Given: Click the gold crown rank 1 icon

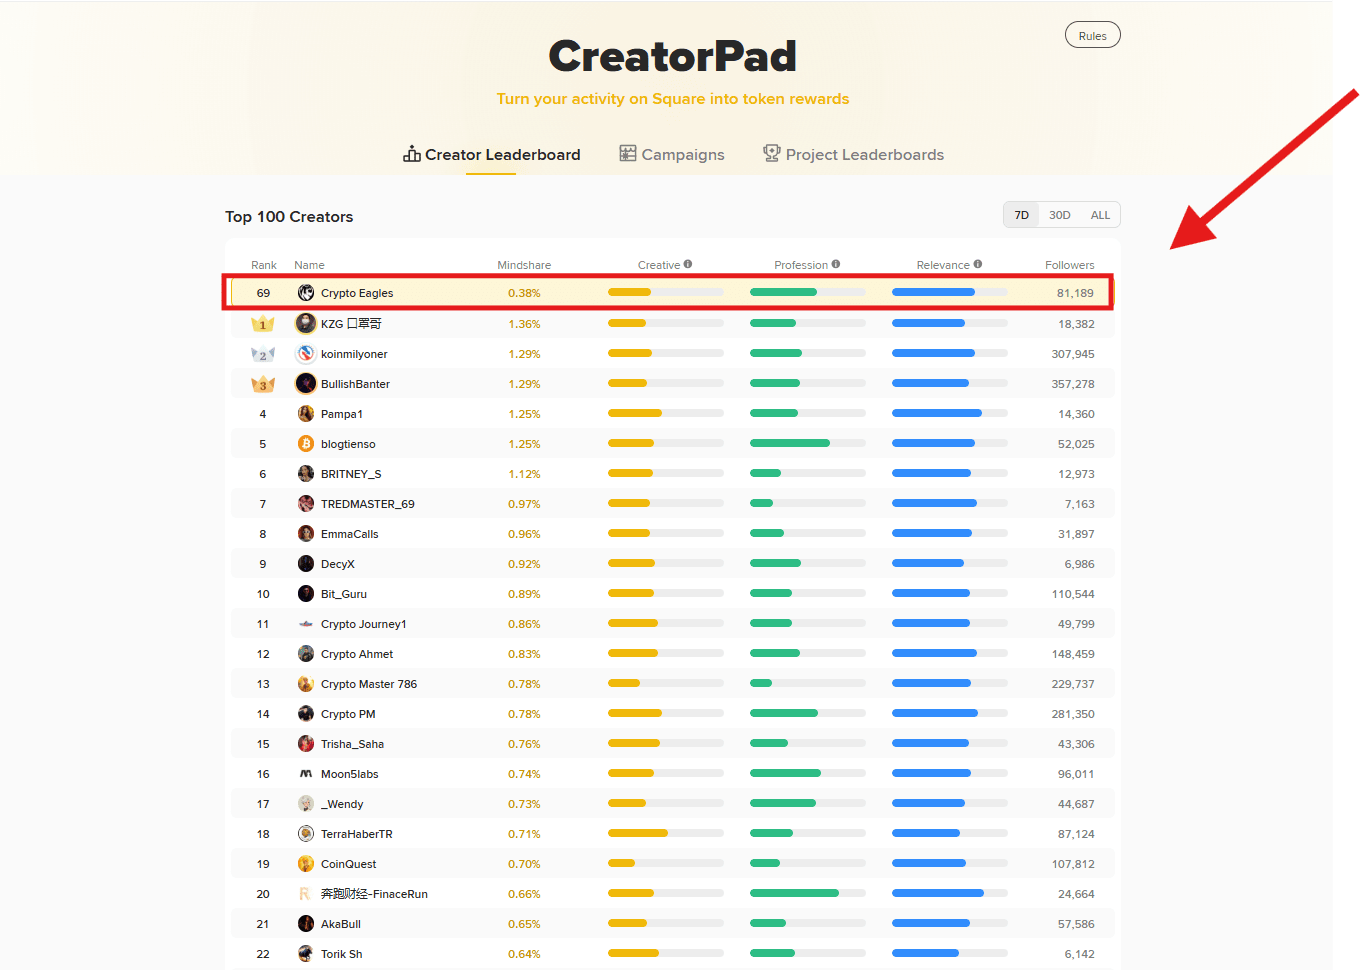Looking at the screenshot, I should click(x=263, y=324).
